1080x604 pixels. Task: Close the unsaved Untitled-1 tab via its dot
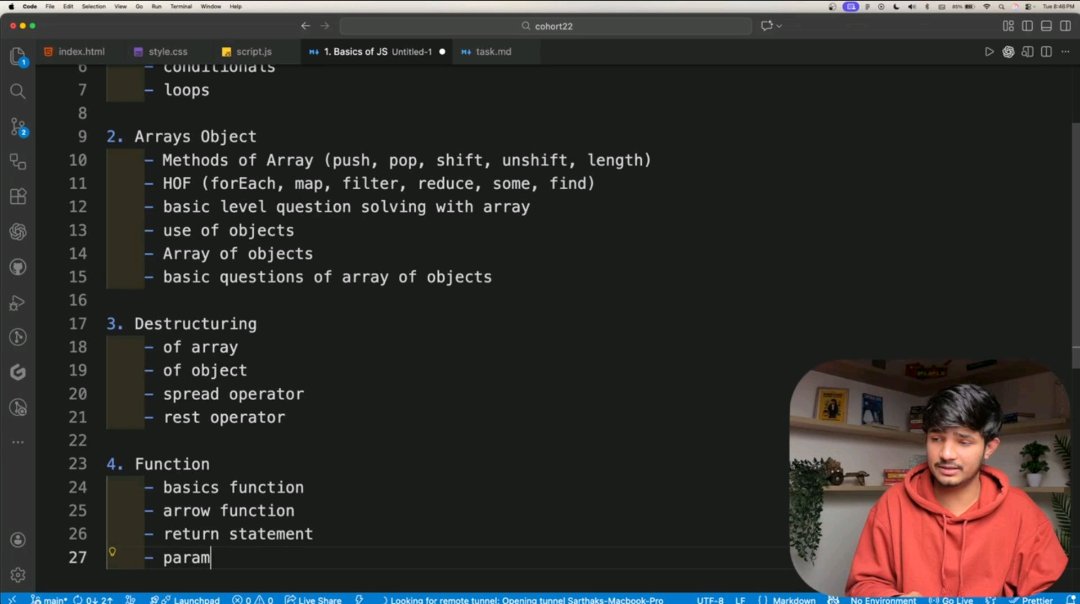pos(442,52)
